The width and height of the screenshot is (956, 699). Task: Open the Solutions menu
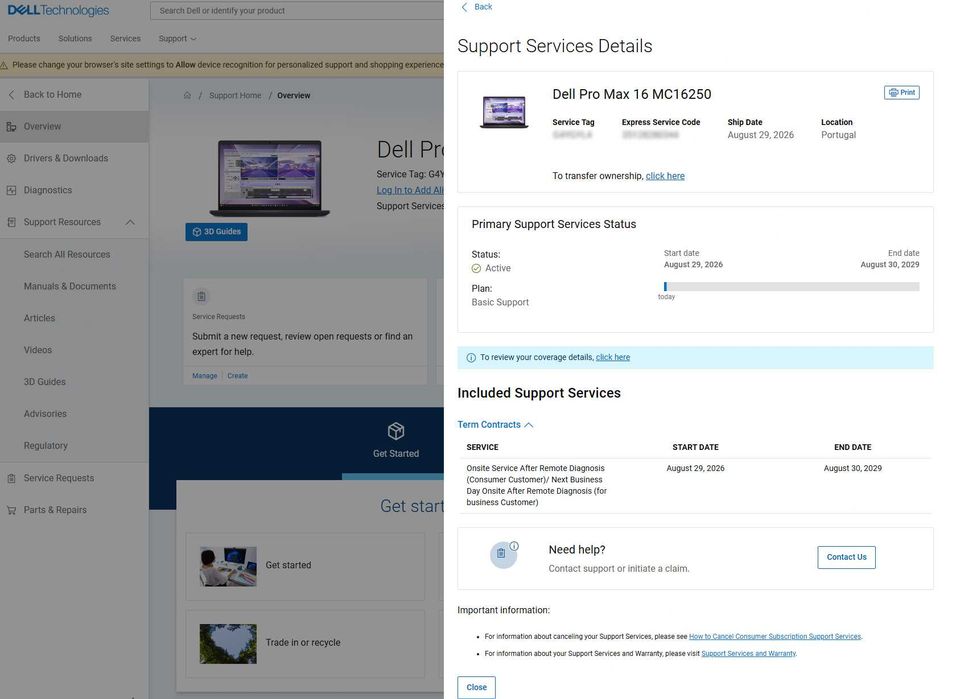(75, 38)
